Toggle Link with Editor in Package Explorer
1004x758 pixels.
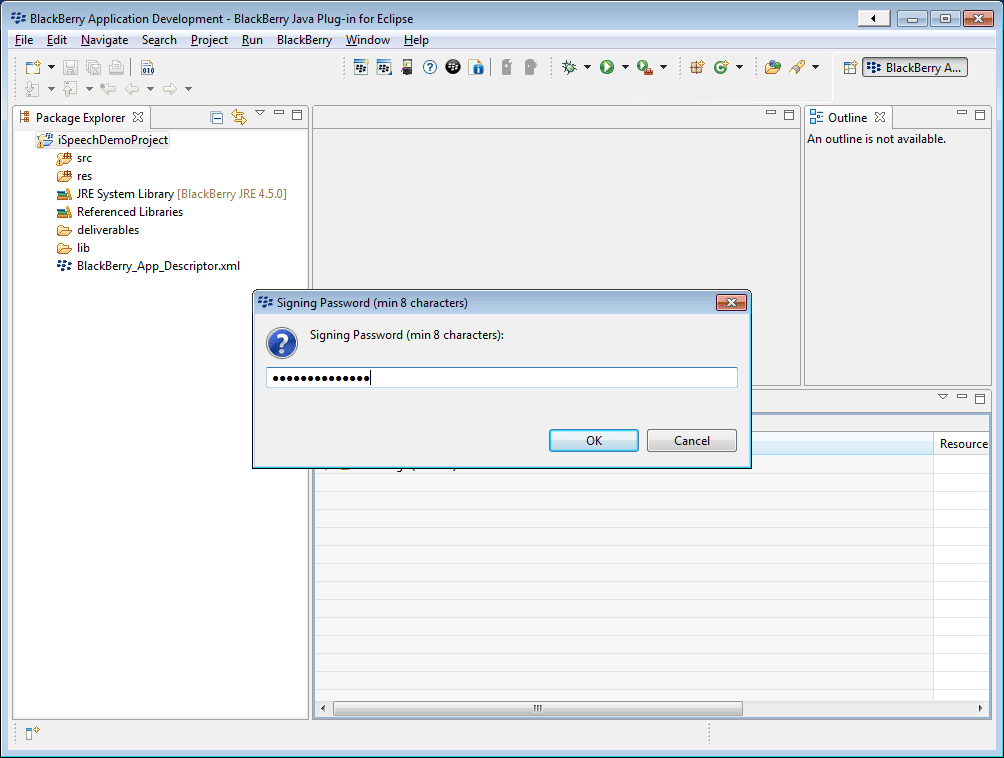tap(238, 117)
